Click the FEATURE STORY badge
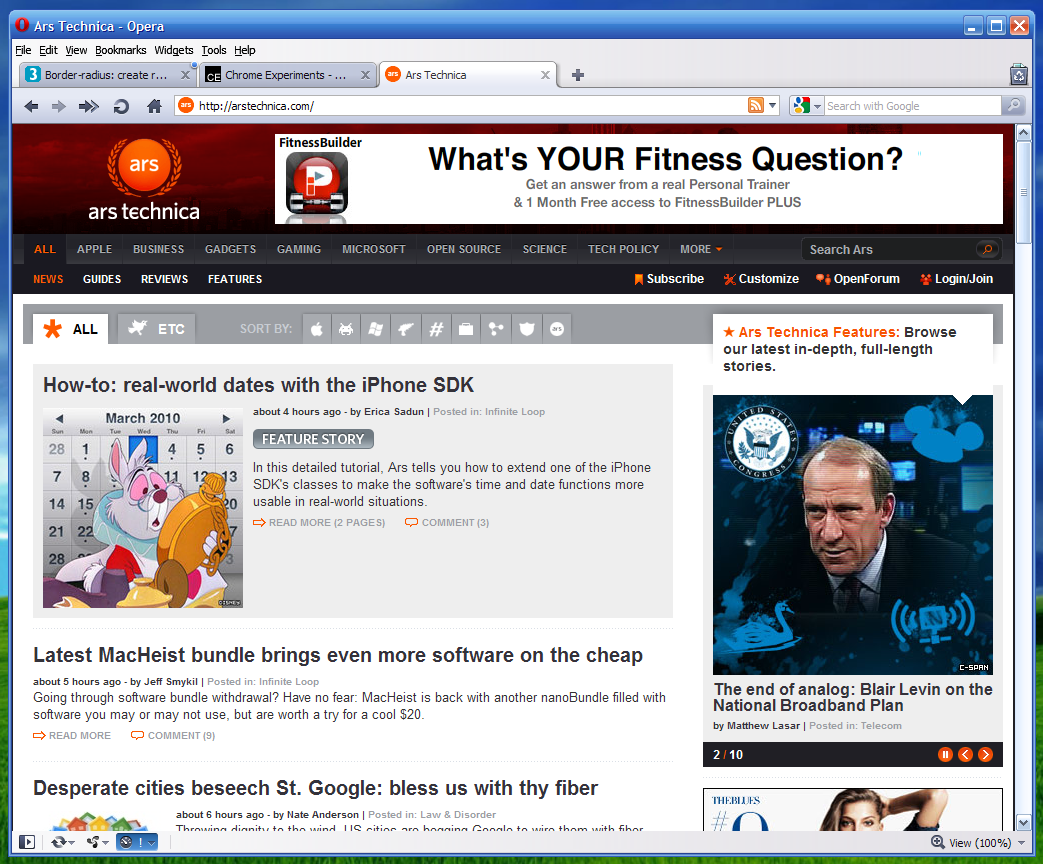This screenshot has height=864, width=1043. [313, 439]
